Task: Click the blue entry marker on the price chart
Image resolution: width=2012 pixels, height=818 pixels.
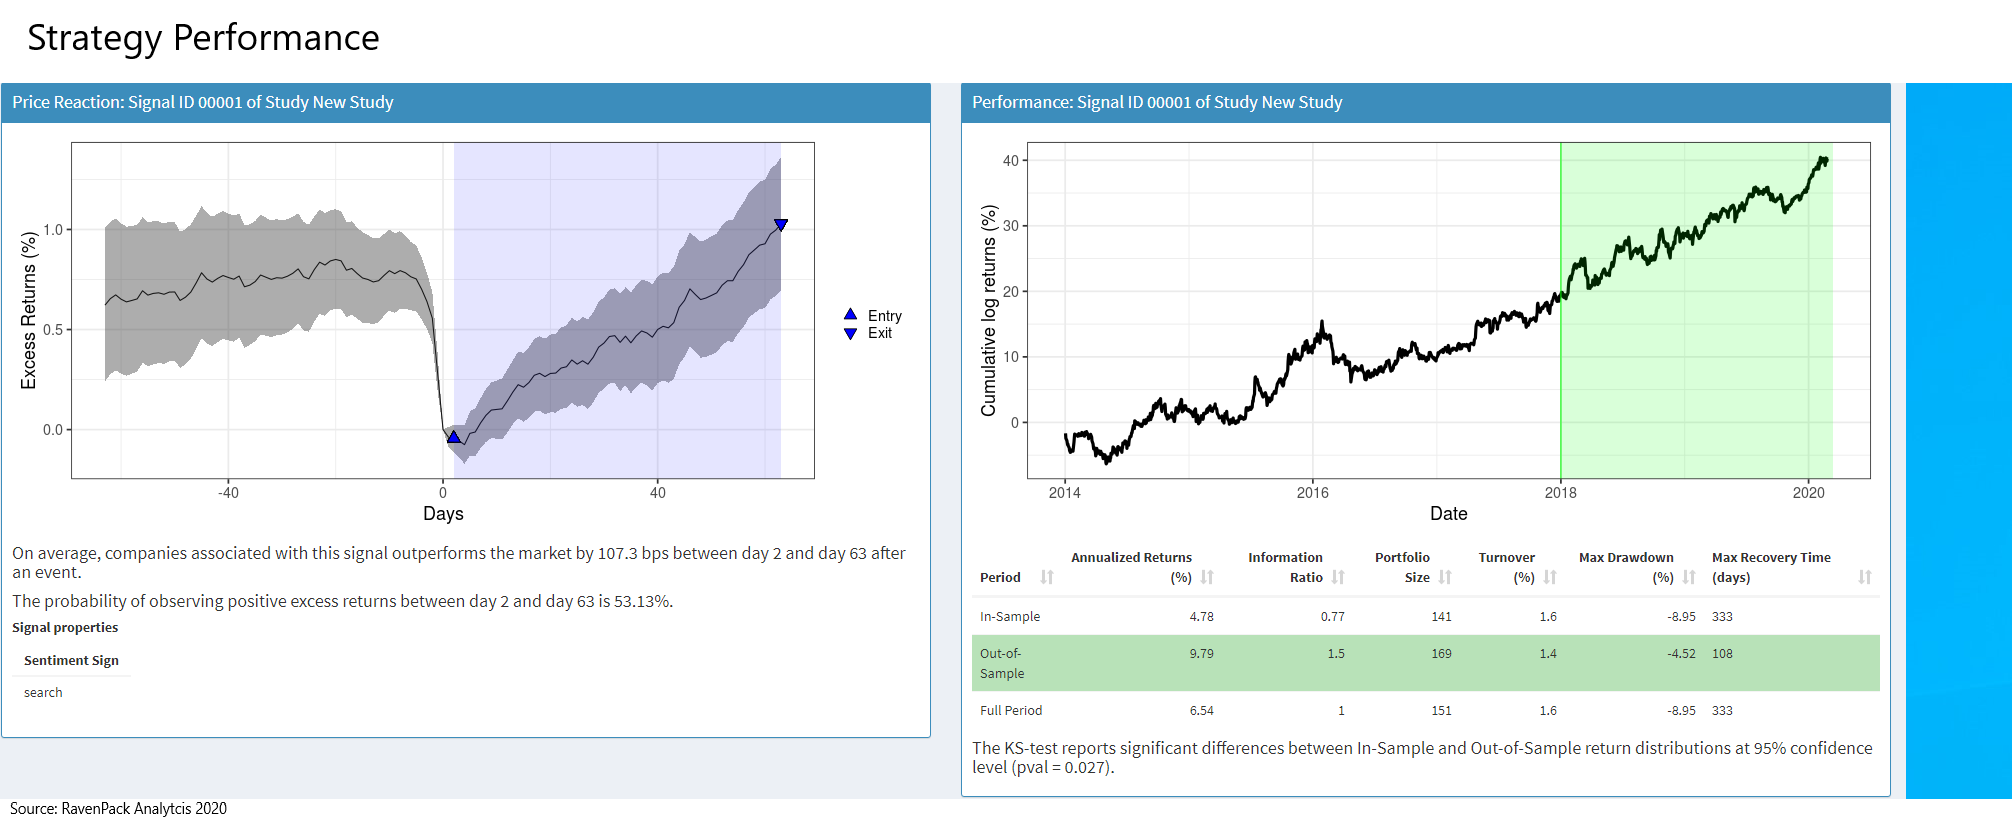Action: point(454,437)
